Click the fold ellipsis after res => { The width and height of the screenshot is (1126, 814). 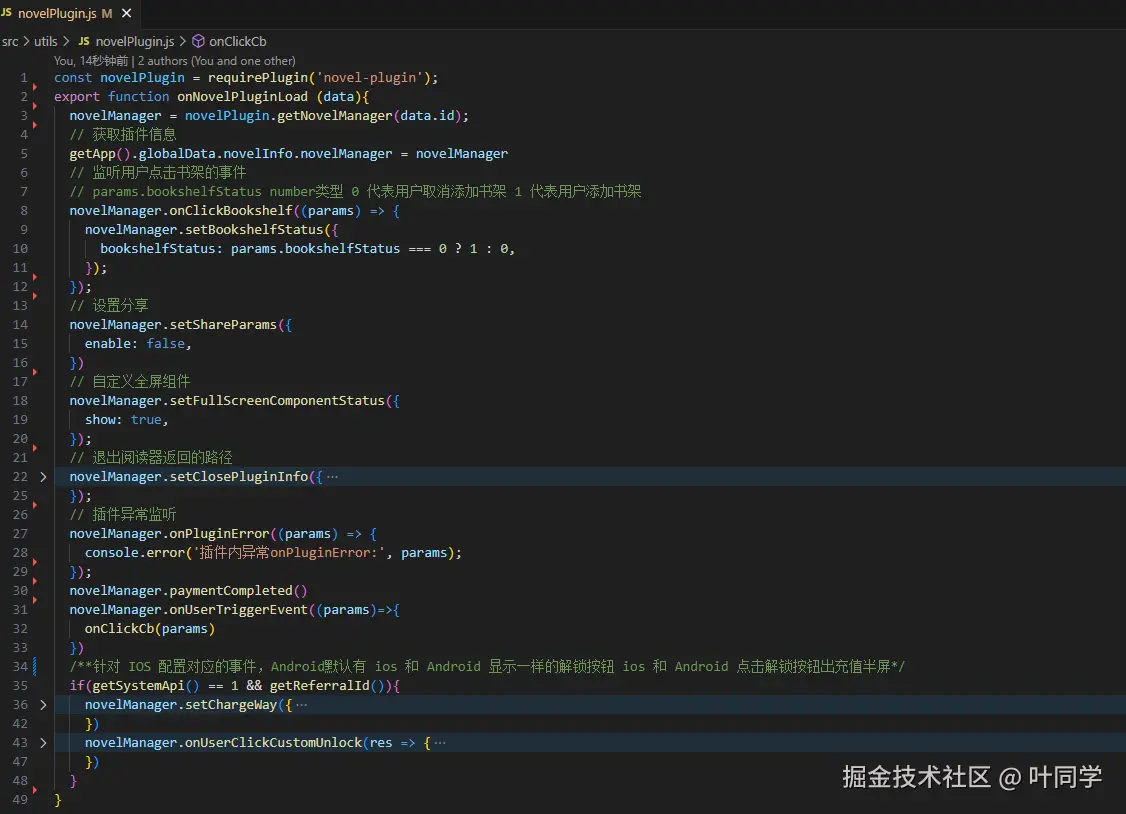(439, 743)
